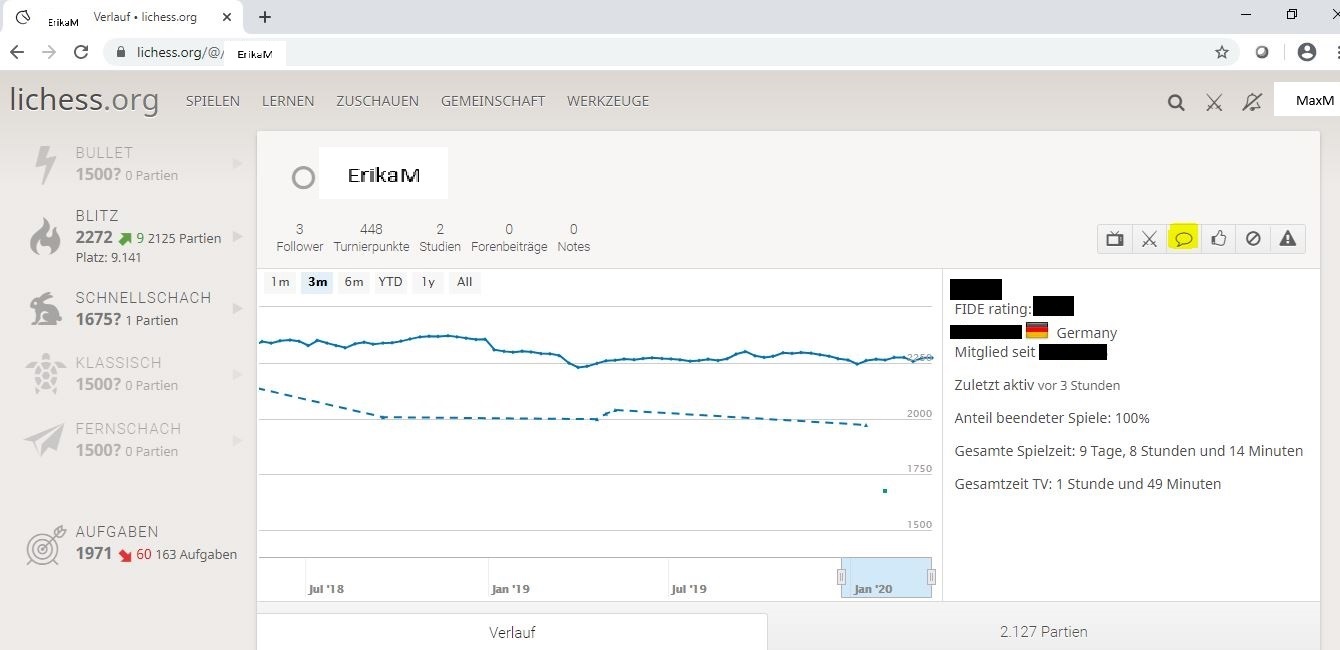
Task: Follow player with thumbs-up icon
Action: pos(1218,238)
